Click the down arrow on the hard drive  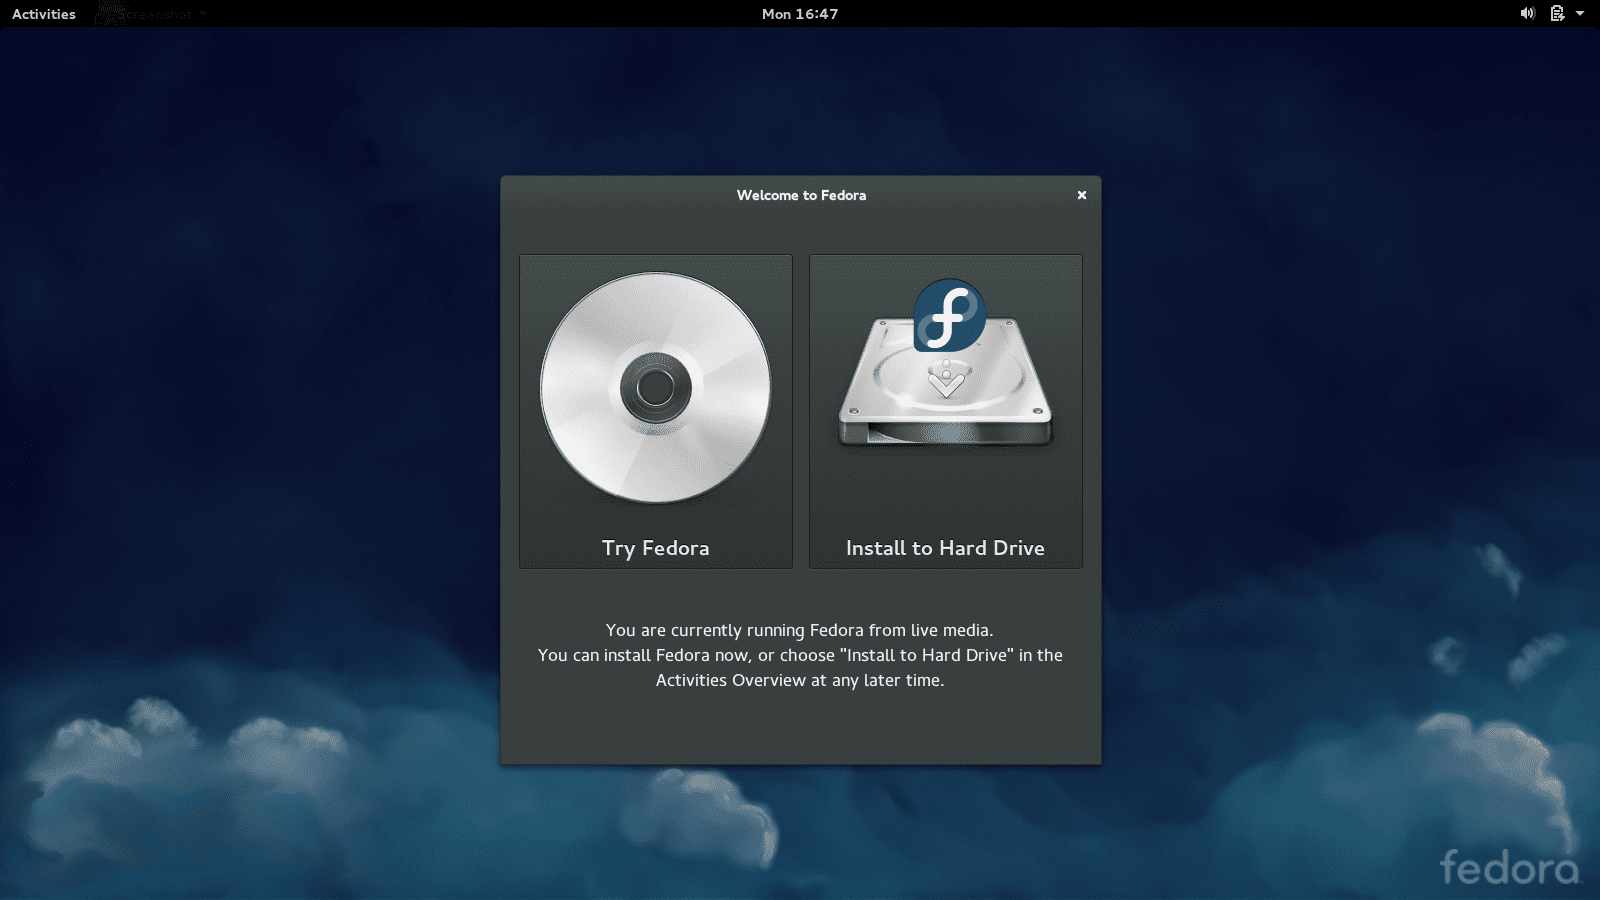click(945, 382)
